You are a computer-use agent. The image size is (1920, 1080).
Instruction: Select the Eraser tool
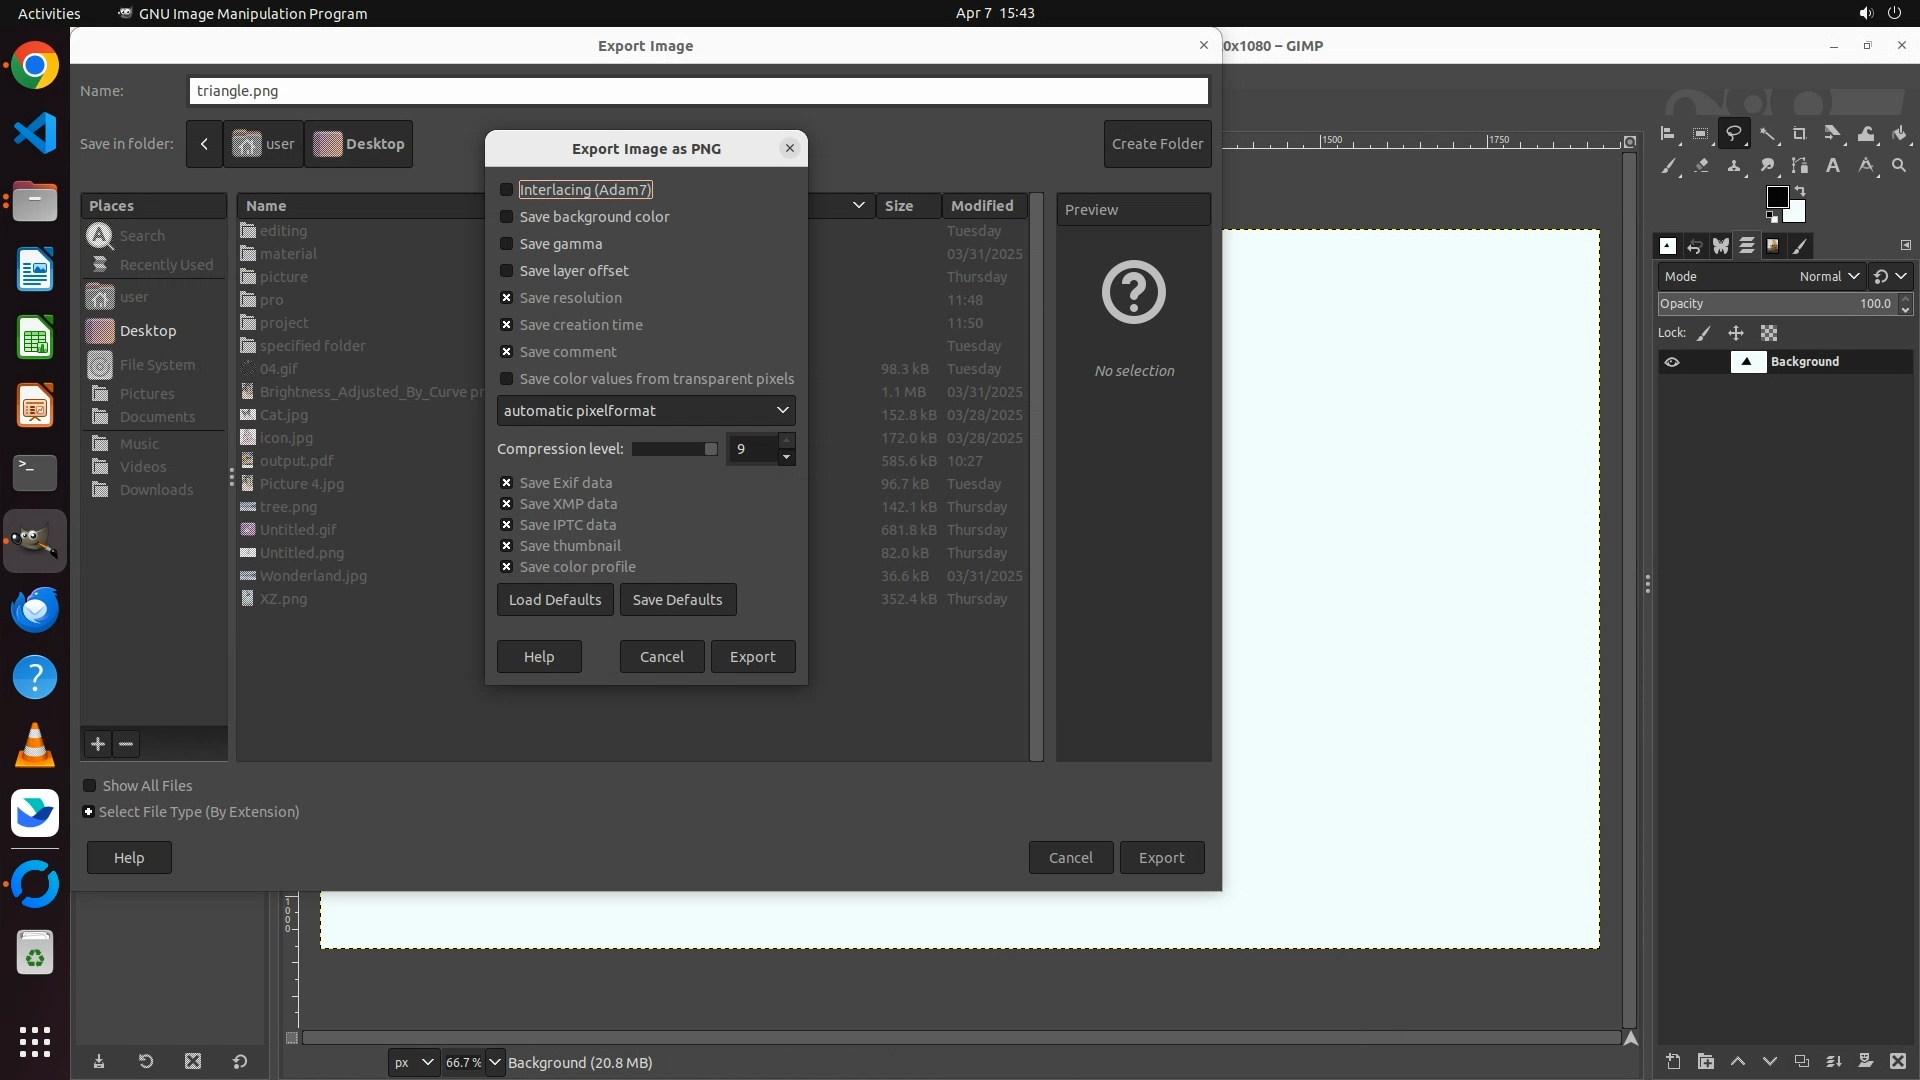(x=1701, y=165)
